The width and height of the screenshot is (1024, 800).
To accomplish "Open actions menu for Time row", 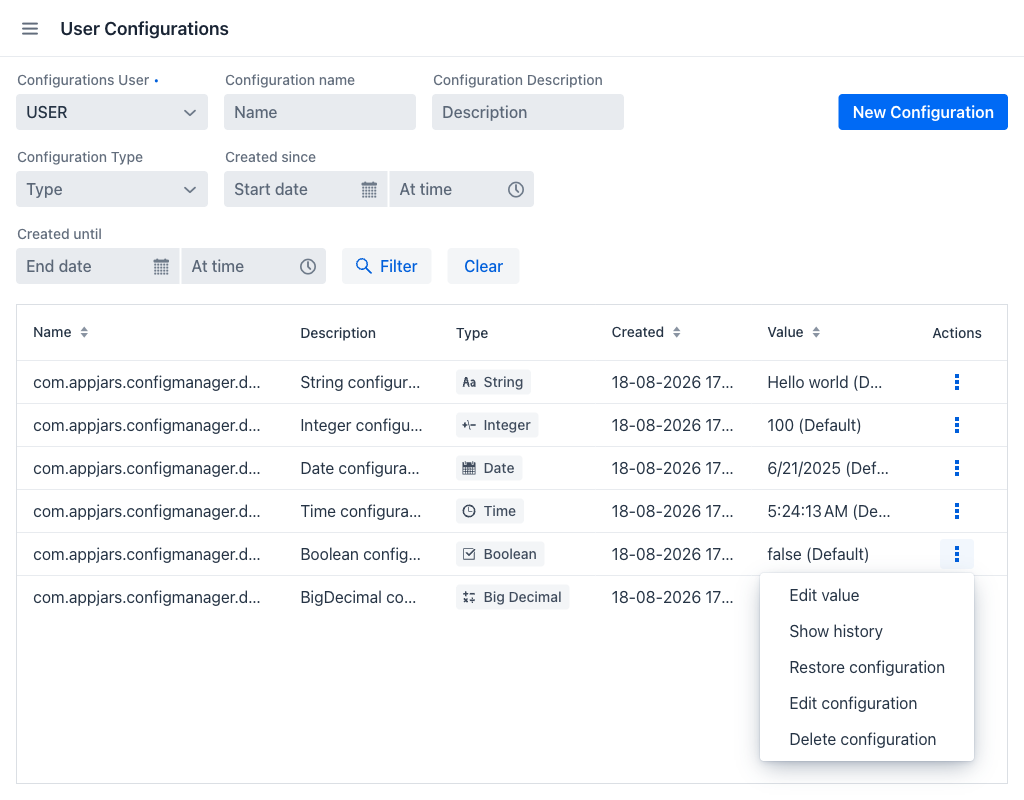I will (957, 511).
